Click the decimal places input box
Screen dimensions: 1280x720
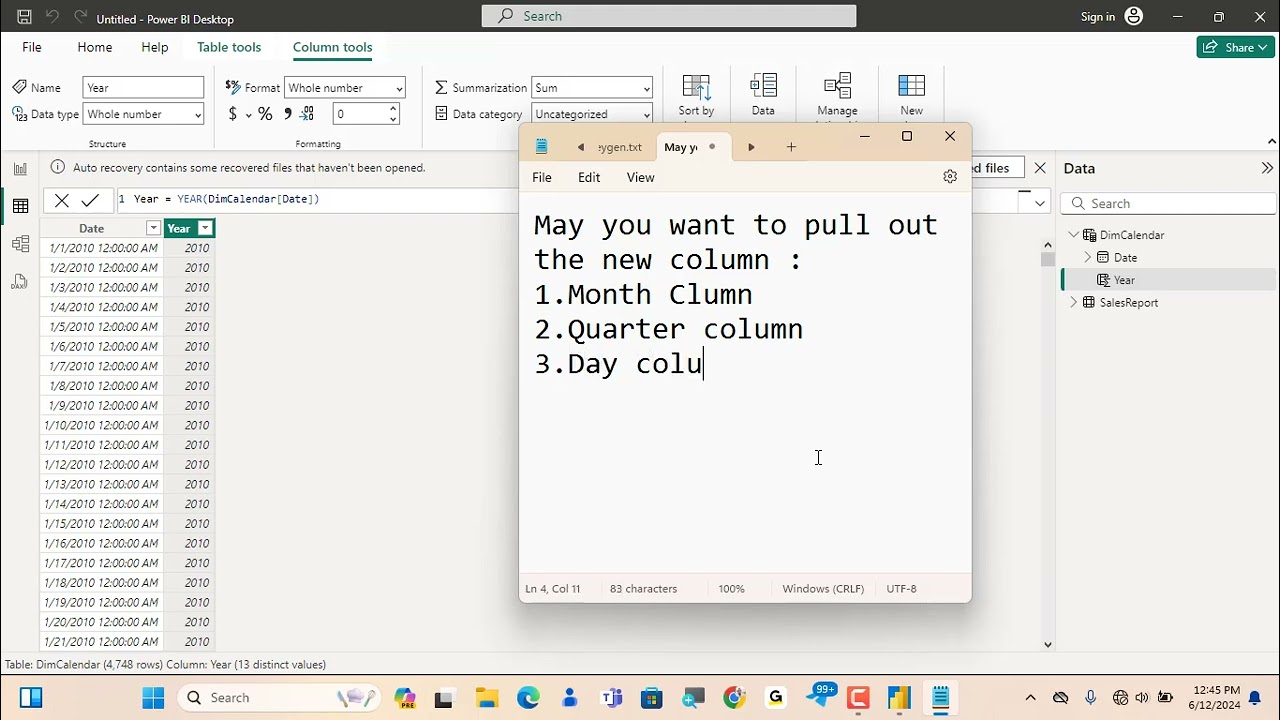click(x=360, y=114)
